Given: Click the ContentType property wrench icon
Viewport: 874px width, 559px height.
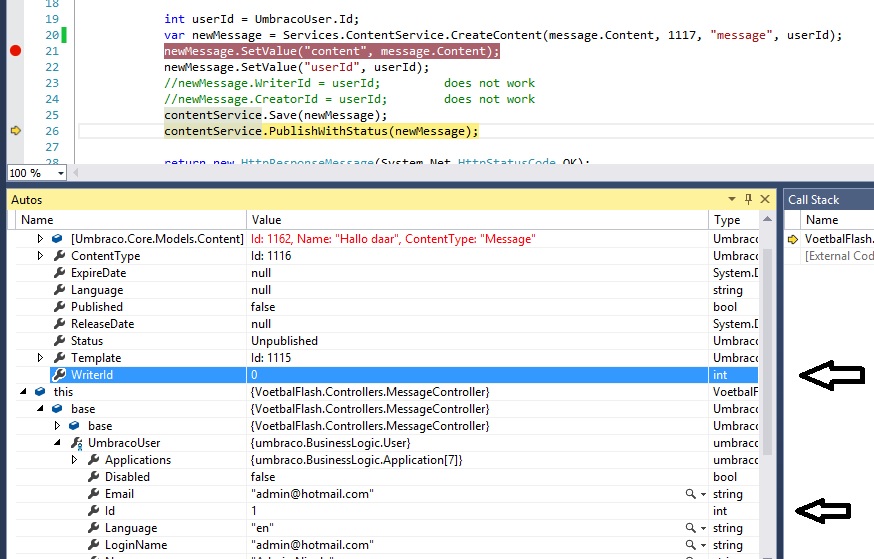Looking at the screenshot, I should pos(59,256).
